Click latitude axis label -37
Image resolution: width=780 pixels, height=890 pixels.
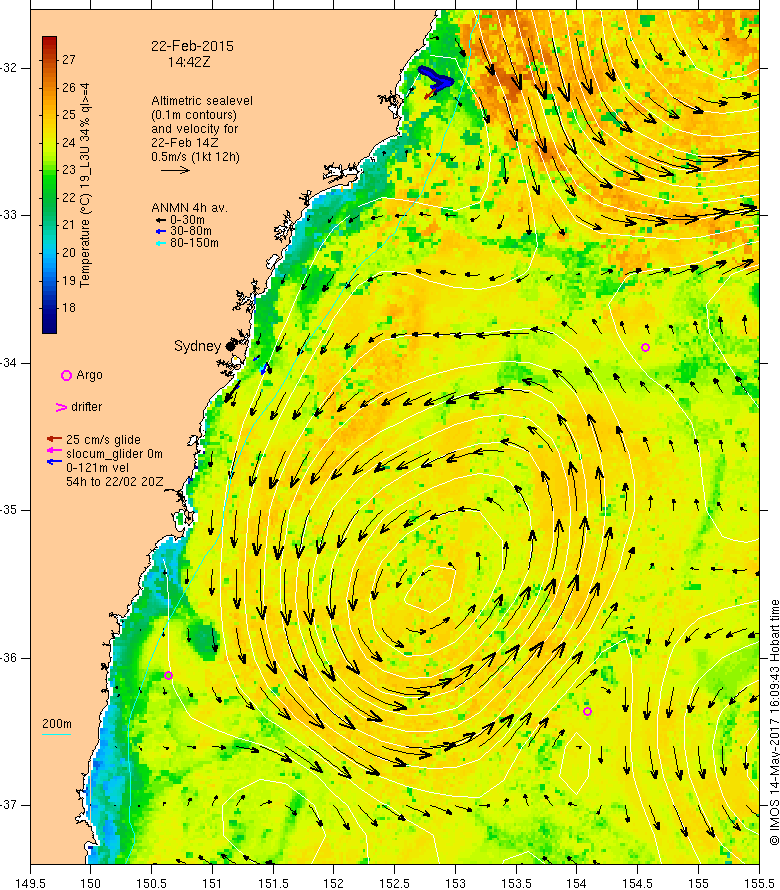[x=9, y=805]
